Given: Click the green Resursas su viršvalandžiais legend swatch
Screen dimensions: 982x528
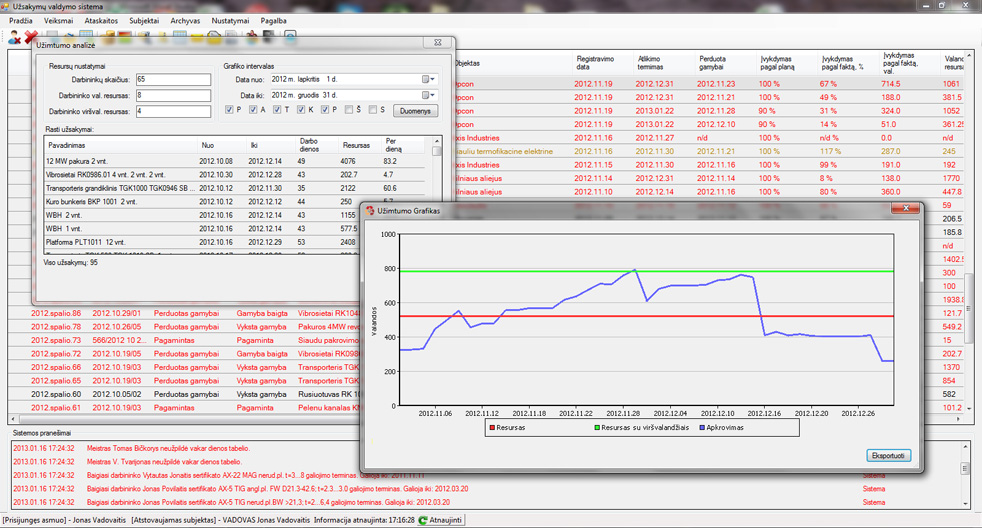Looking at the screenshot, I should click(x=597, y=428).
